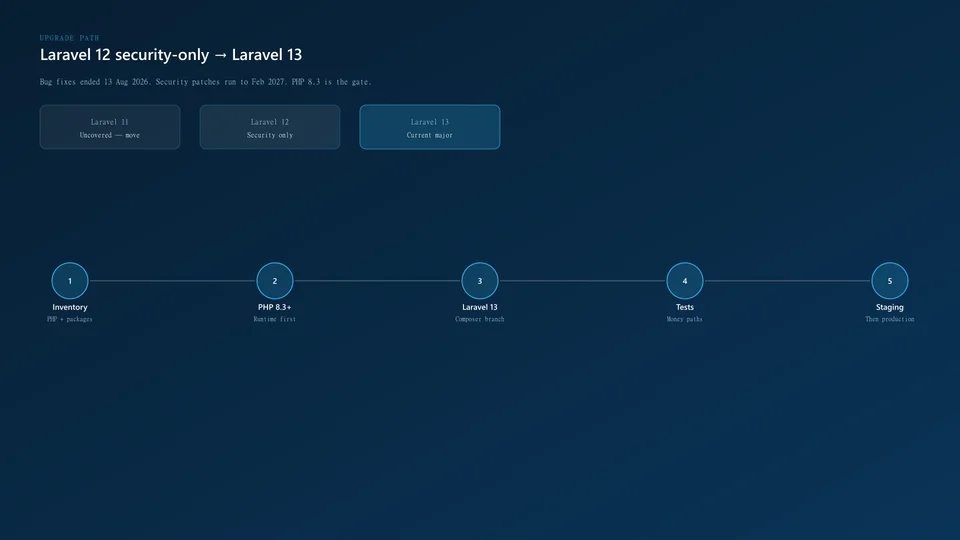Click the 'Inventory' step label
Screen dimensions: 960x540
pos(70,307)
